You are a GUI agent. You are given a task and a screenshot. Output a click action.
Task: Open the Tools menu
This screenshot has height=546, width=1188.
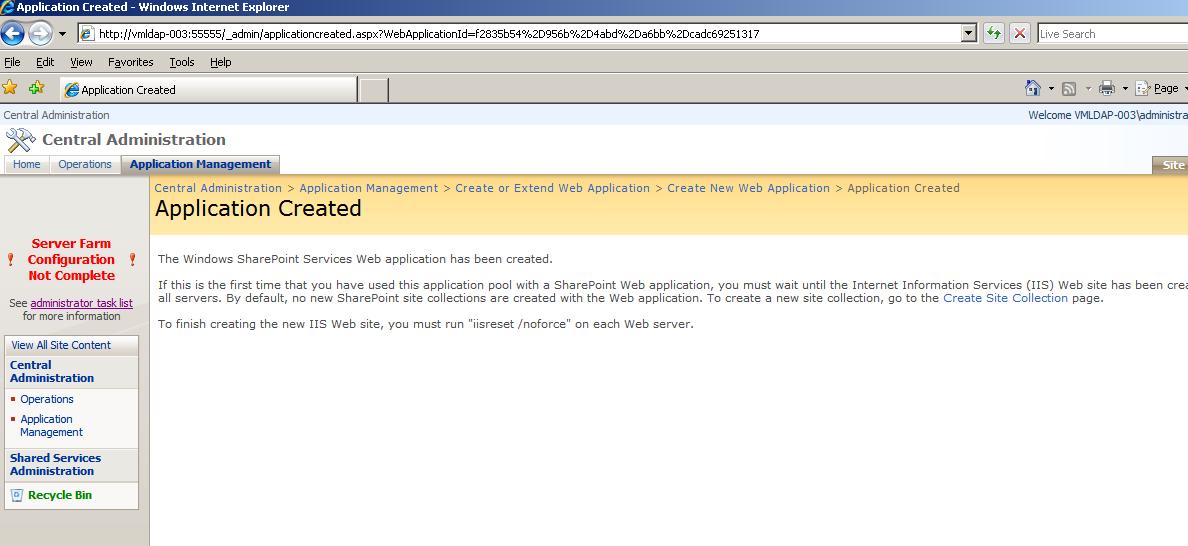182,62
